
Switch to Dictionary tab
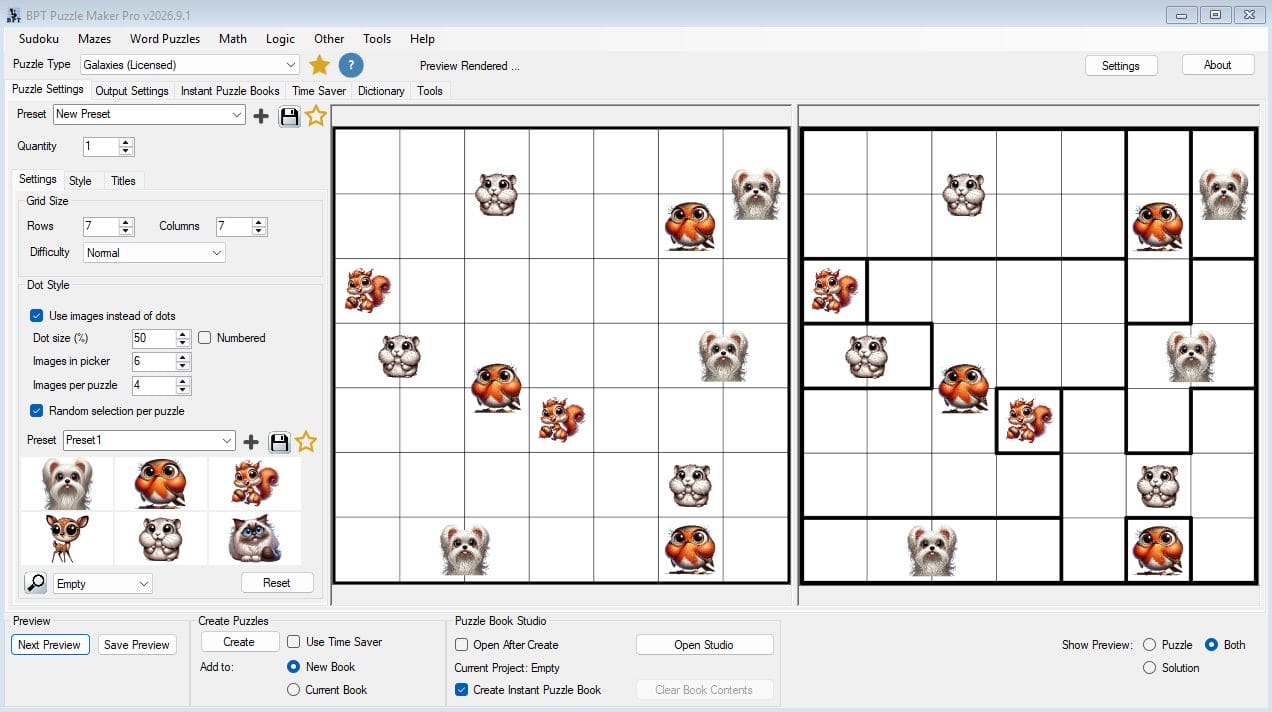coord(381,91)
